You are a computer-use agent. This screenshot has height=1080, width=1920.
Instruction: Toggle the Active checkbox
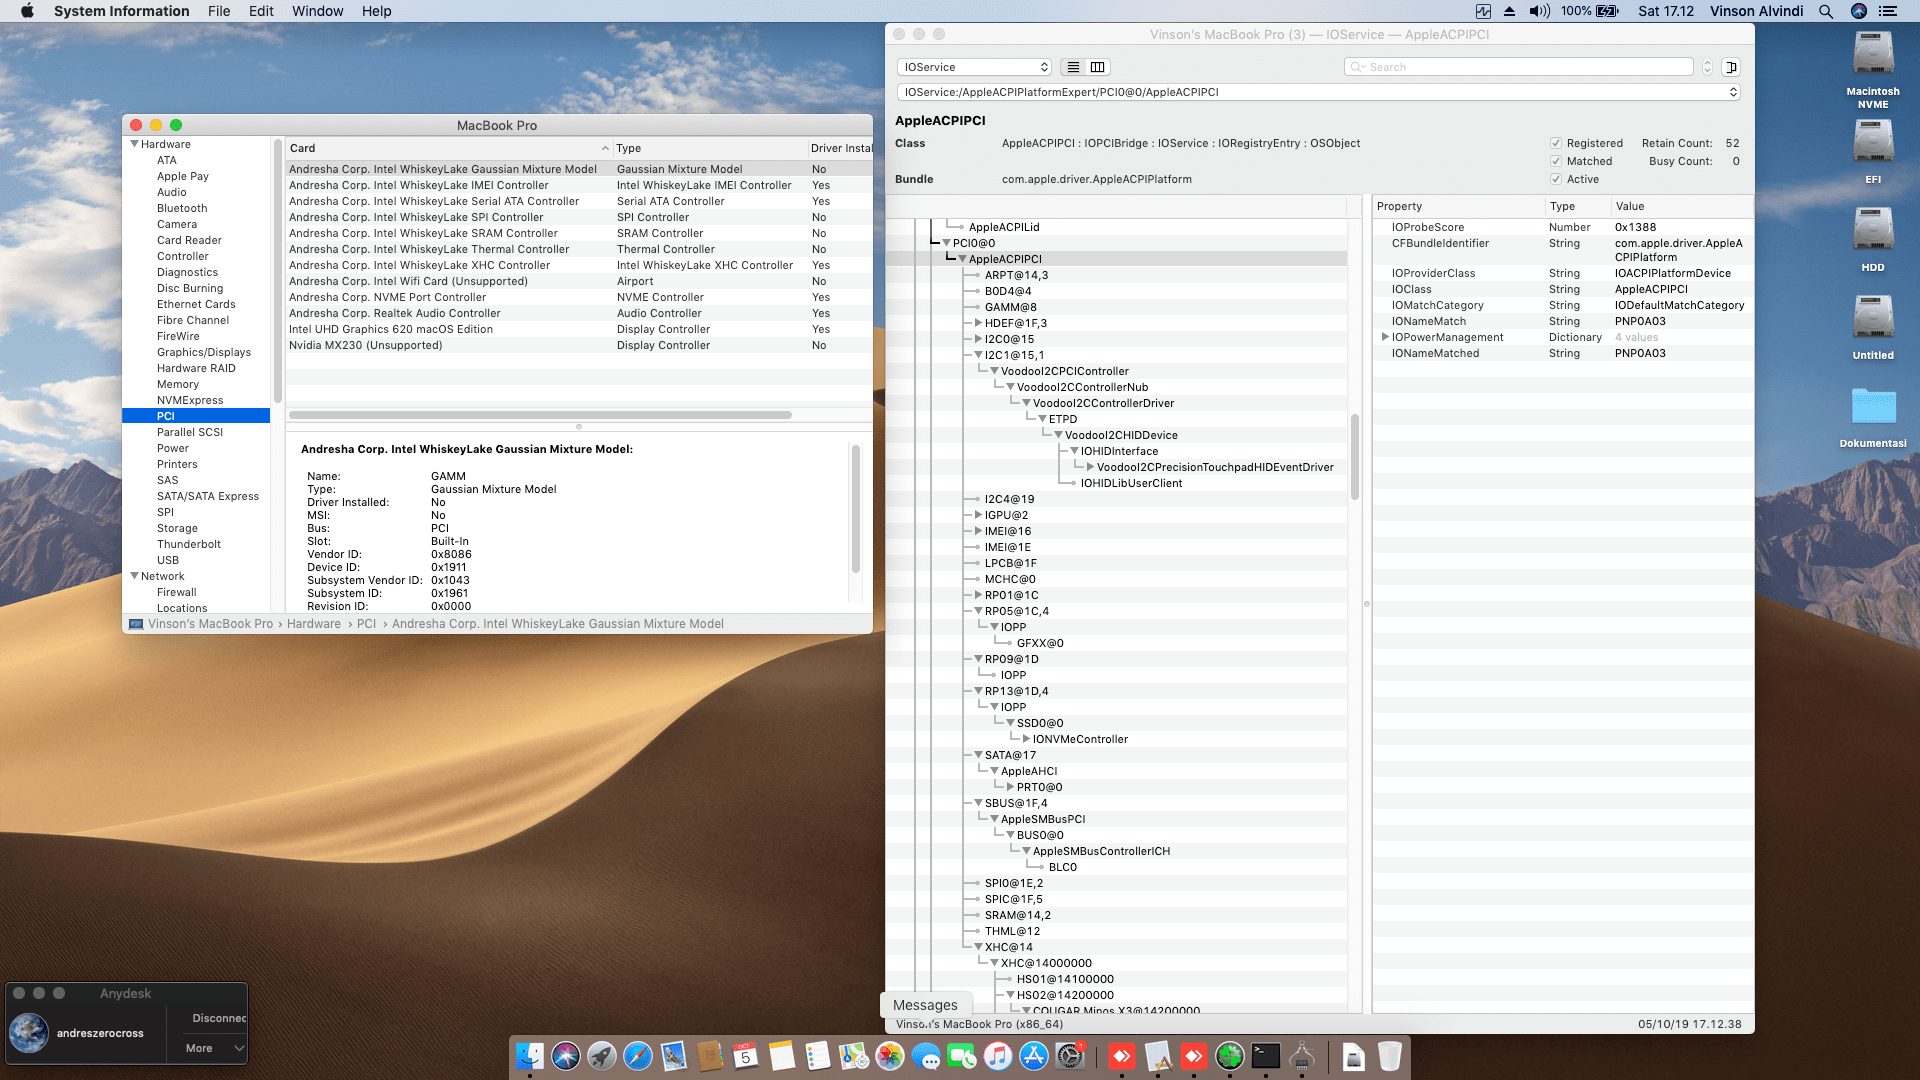(1556, 179)
